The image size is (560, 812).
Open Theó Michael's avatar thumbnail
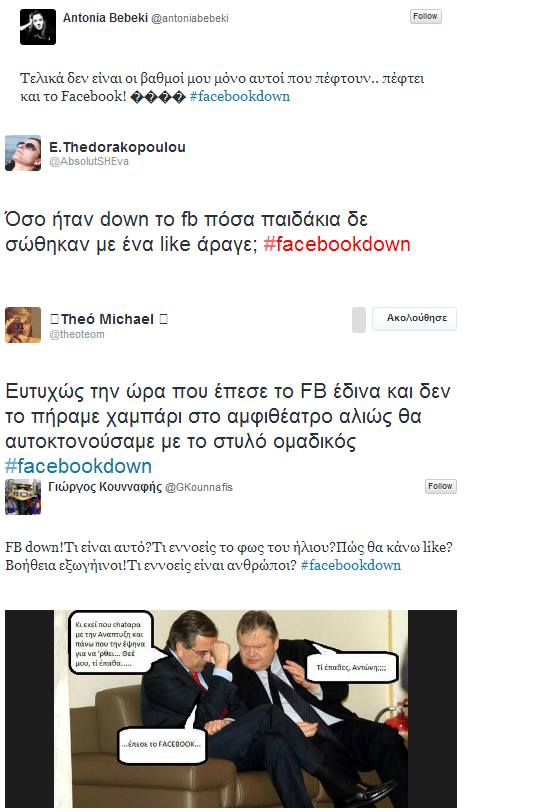[23, 325]
